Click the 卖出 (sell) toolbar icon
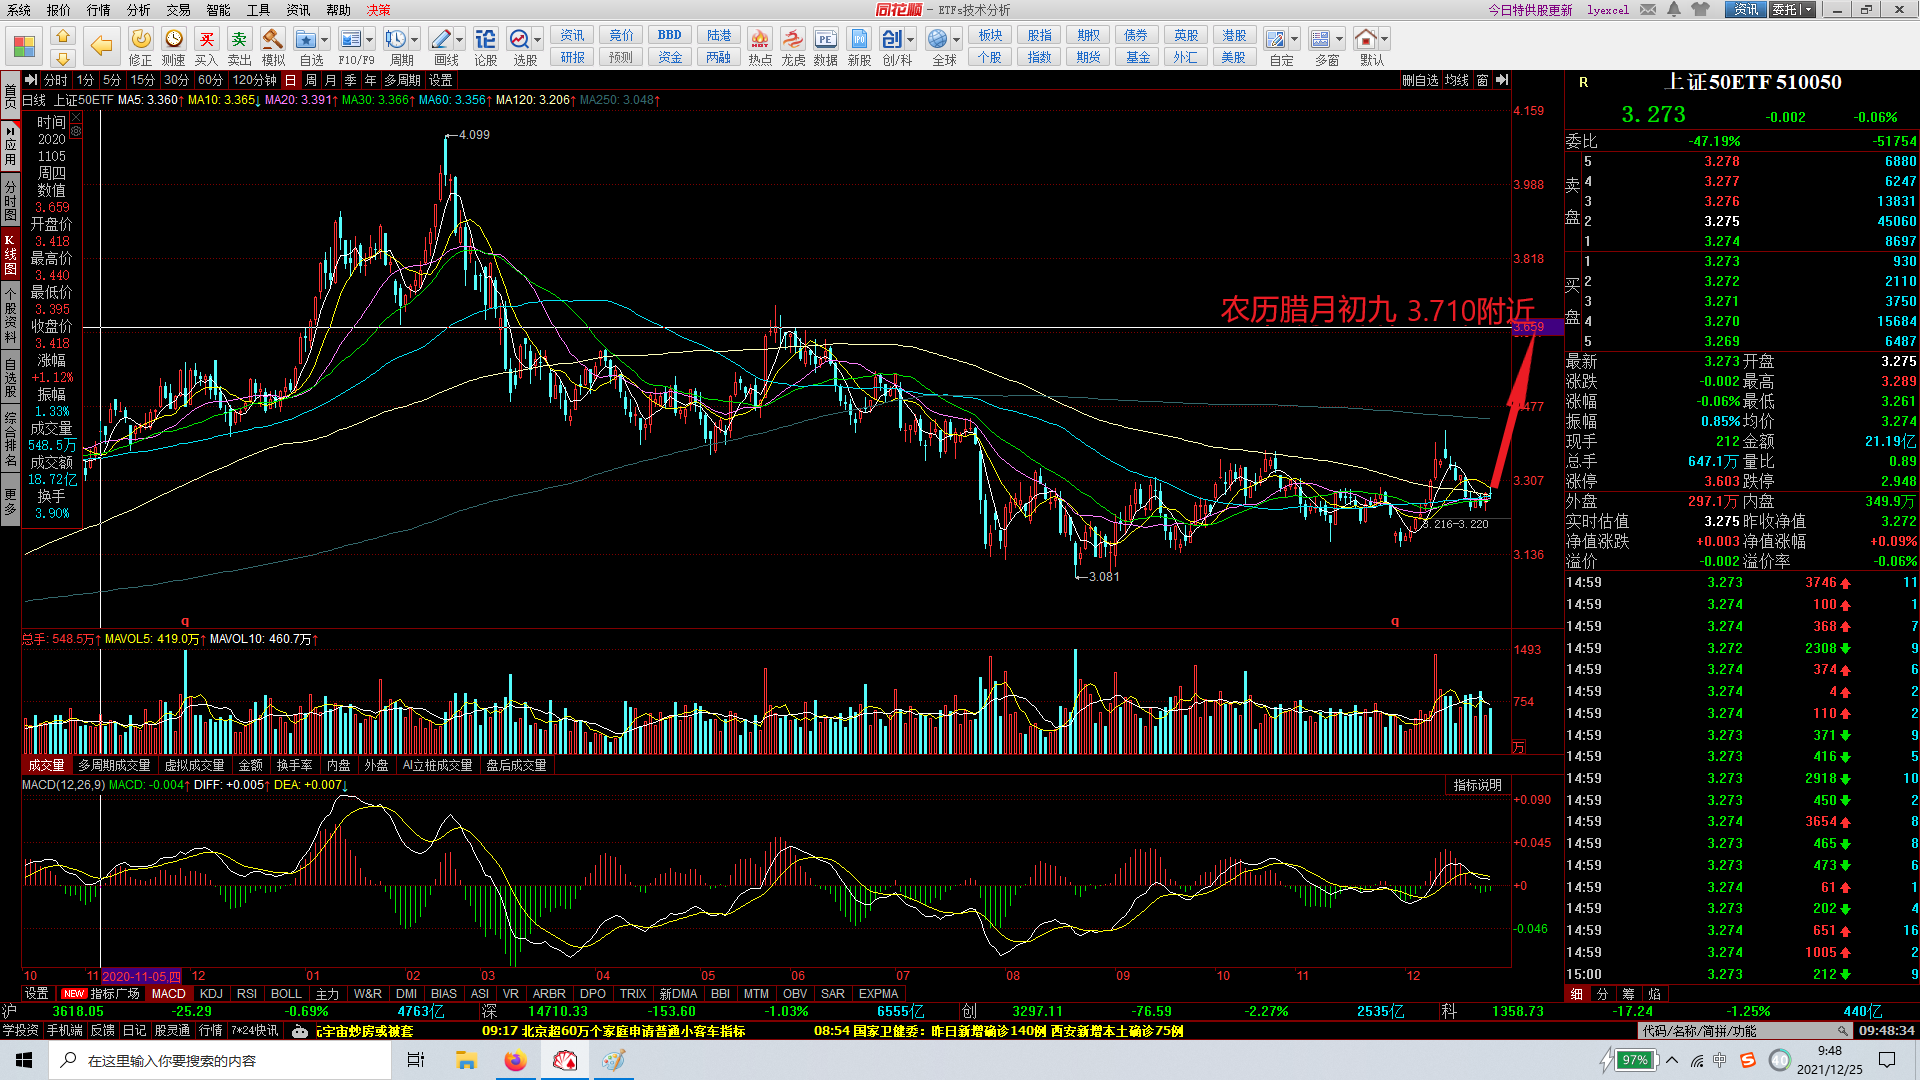Screen dimensions: 1920x1080 click(x=239, y=40)
